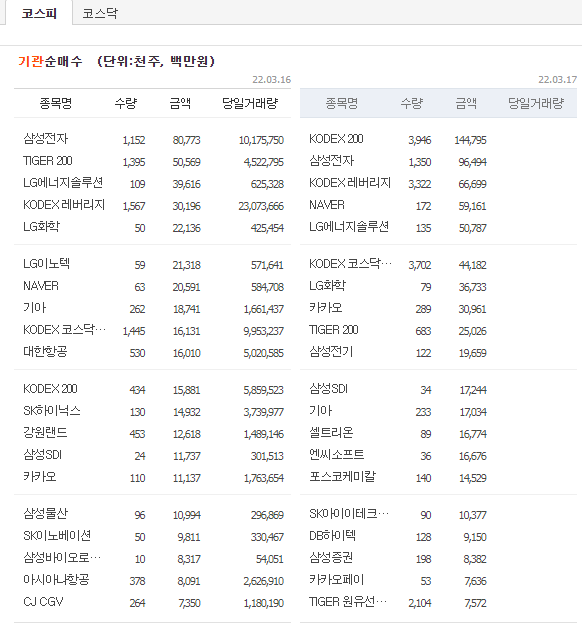
Task: Select amount value 80,773
Action: pos(186,140)
